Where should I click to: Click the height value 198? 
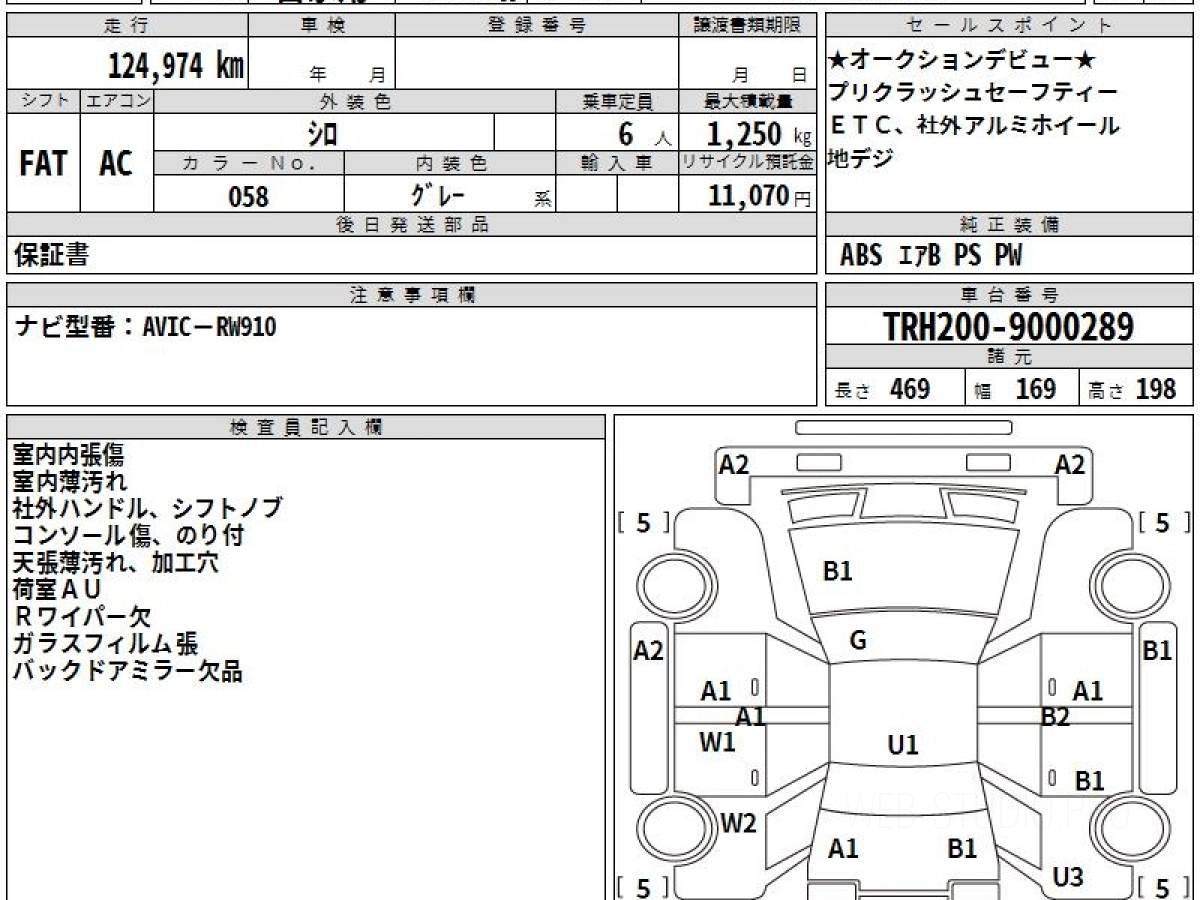[1155, 389]
